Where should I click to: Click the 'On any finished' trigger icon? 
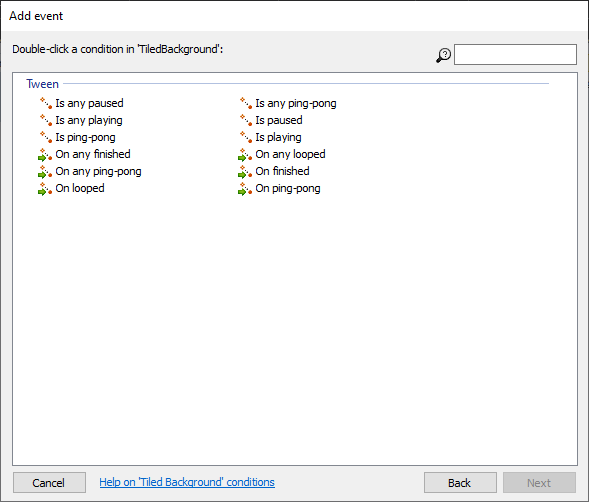(45, 154)
